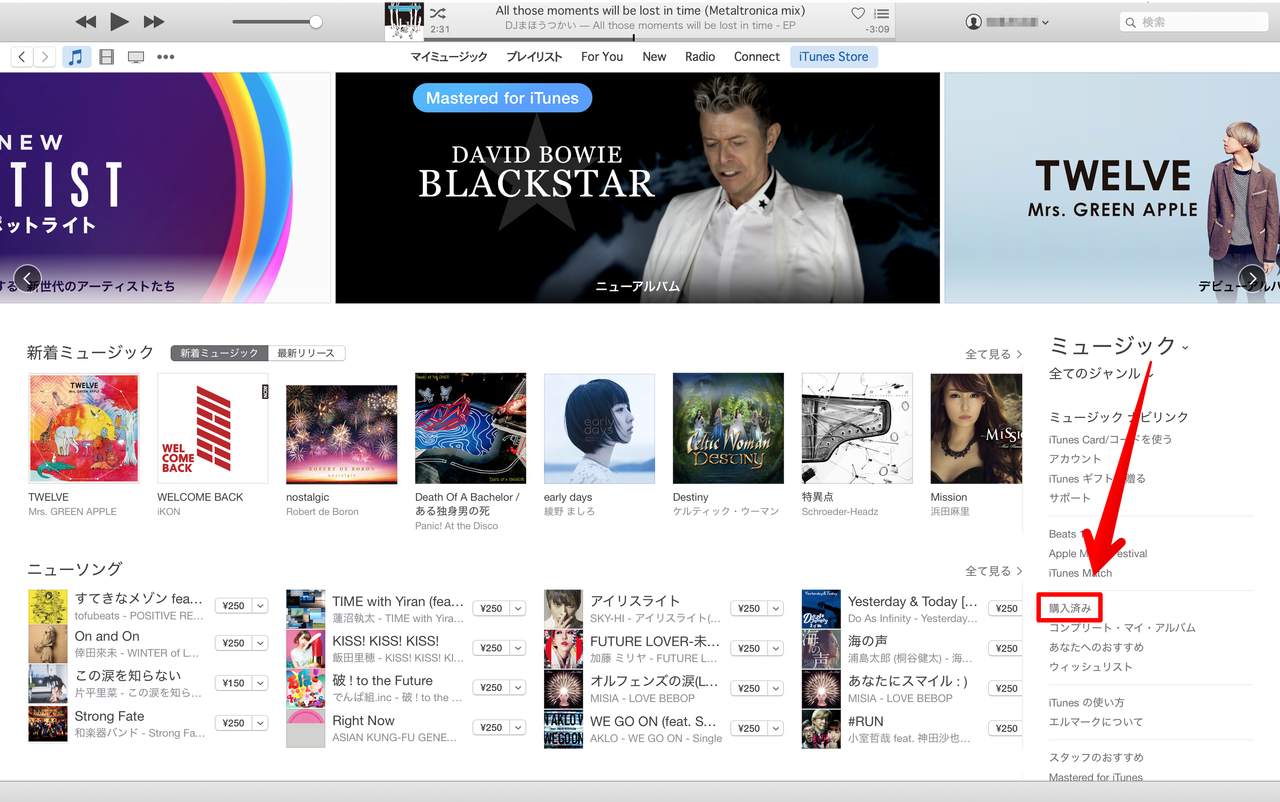Screen dimensions: 1280x802
Task: Switch to For You tab
Action: click(x=602, y=57)
